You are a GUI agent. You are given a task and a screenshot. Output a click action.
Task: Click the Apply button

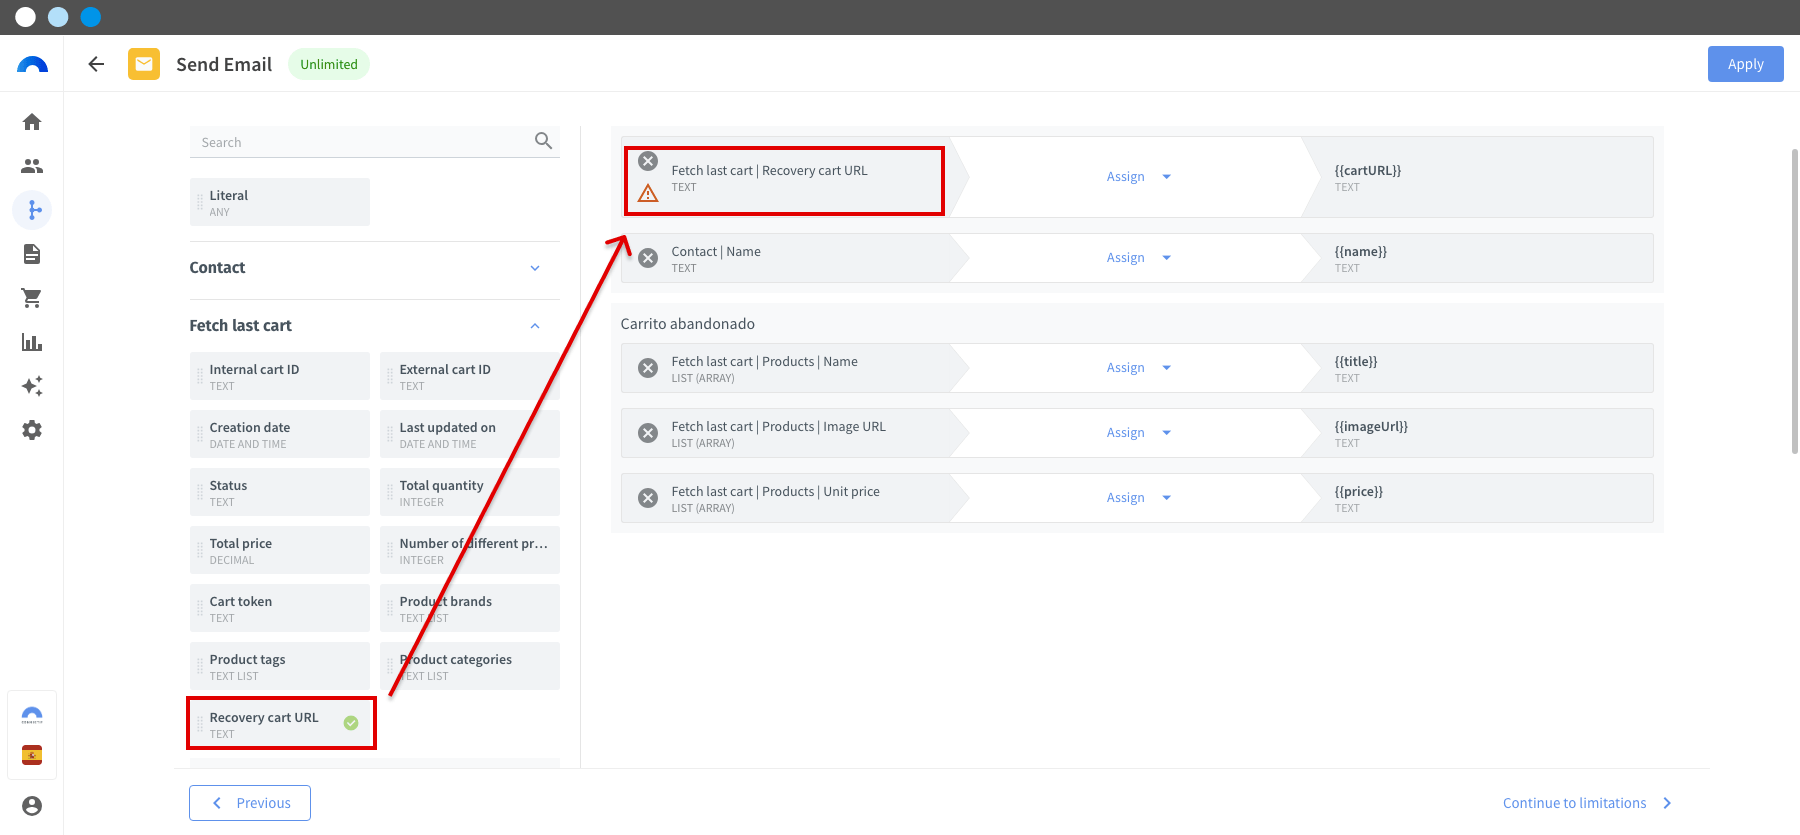pyautogui.click(x=1745, y=64)
